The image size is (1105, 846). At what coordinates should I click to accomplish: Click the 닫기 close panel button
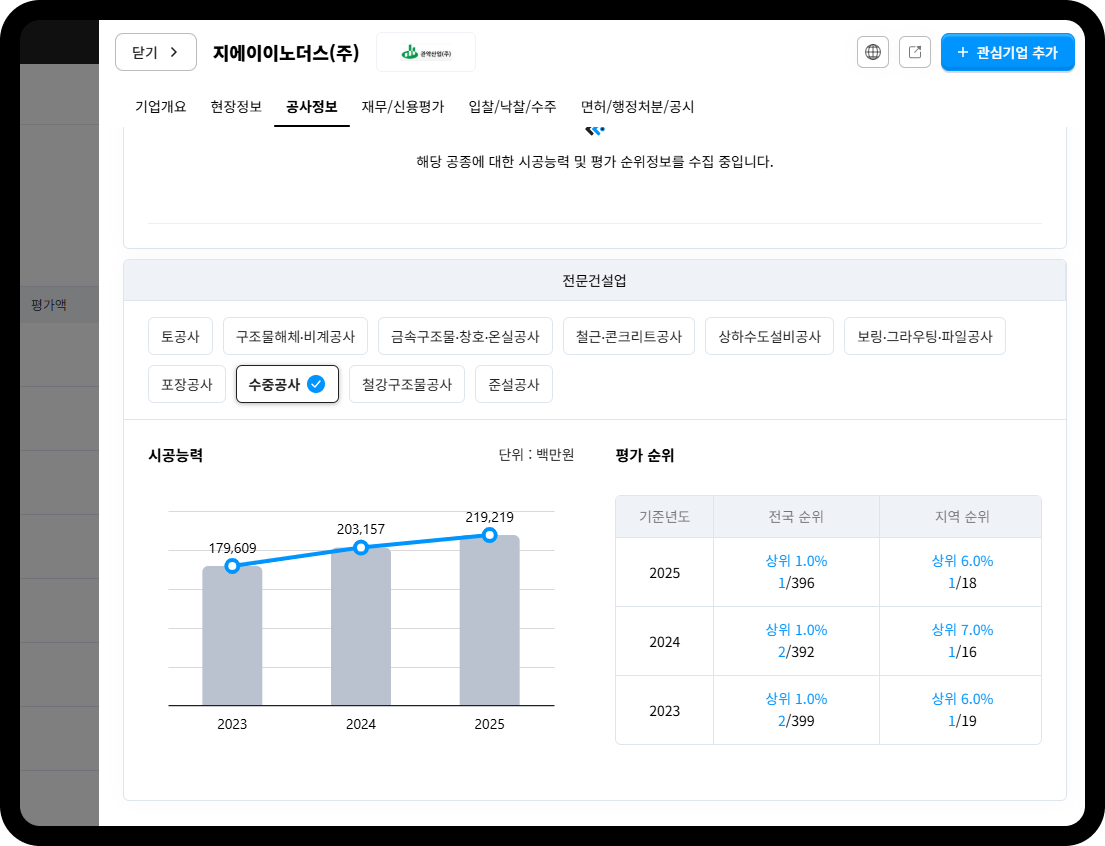pos(156,52)
